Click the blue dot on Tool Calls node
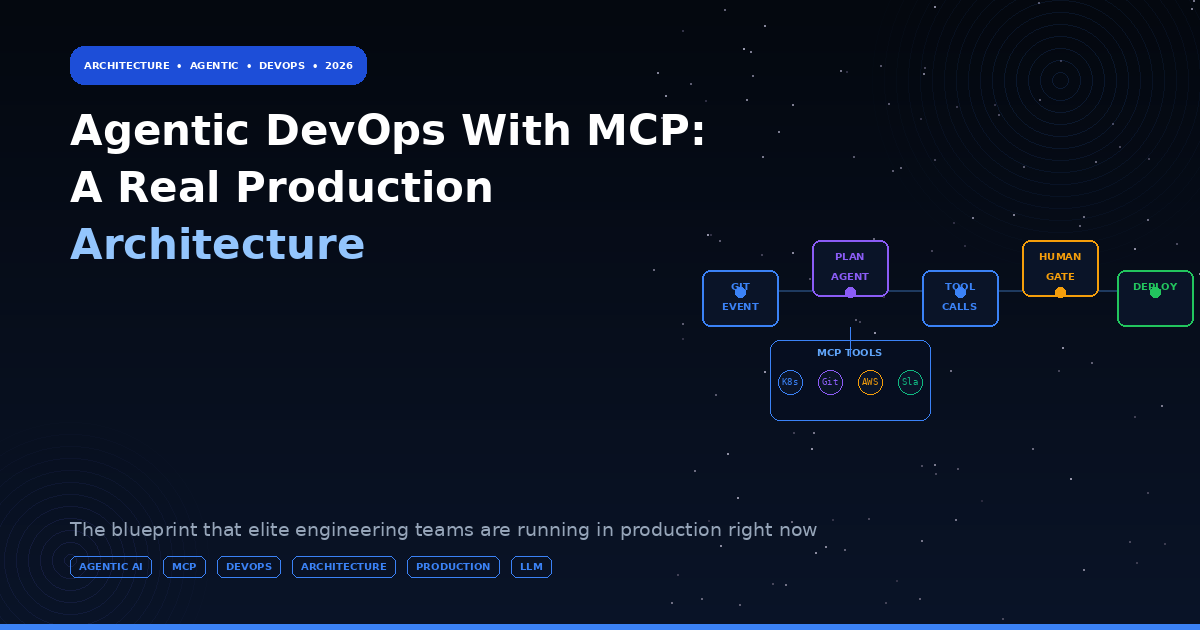 tap(960, 292)
